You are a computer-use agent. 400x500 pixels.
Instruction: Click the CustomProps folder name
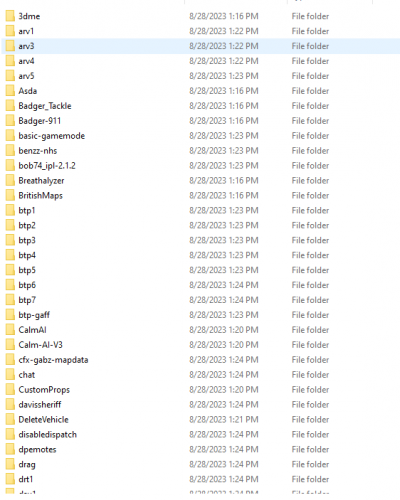[44, 390]
